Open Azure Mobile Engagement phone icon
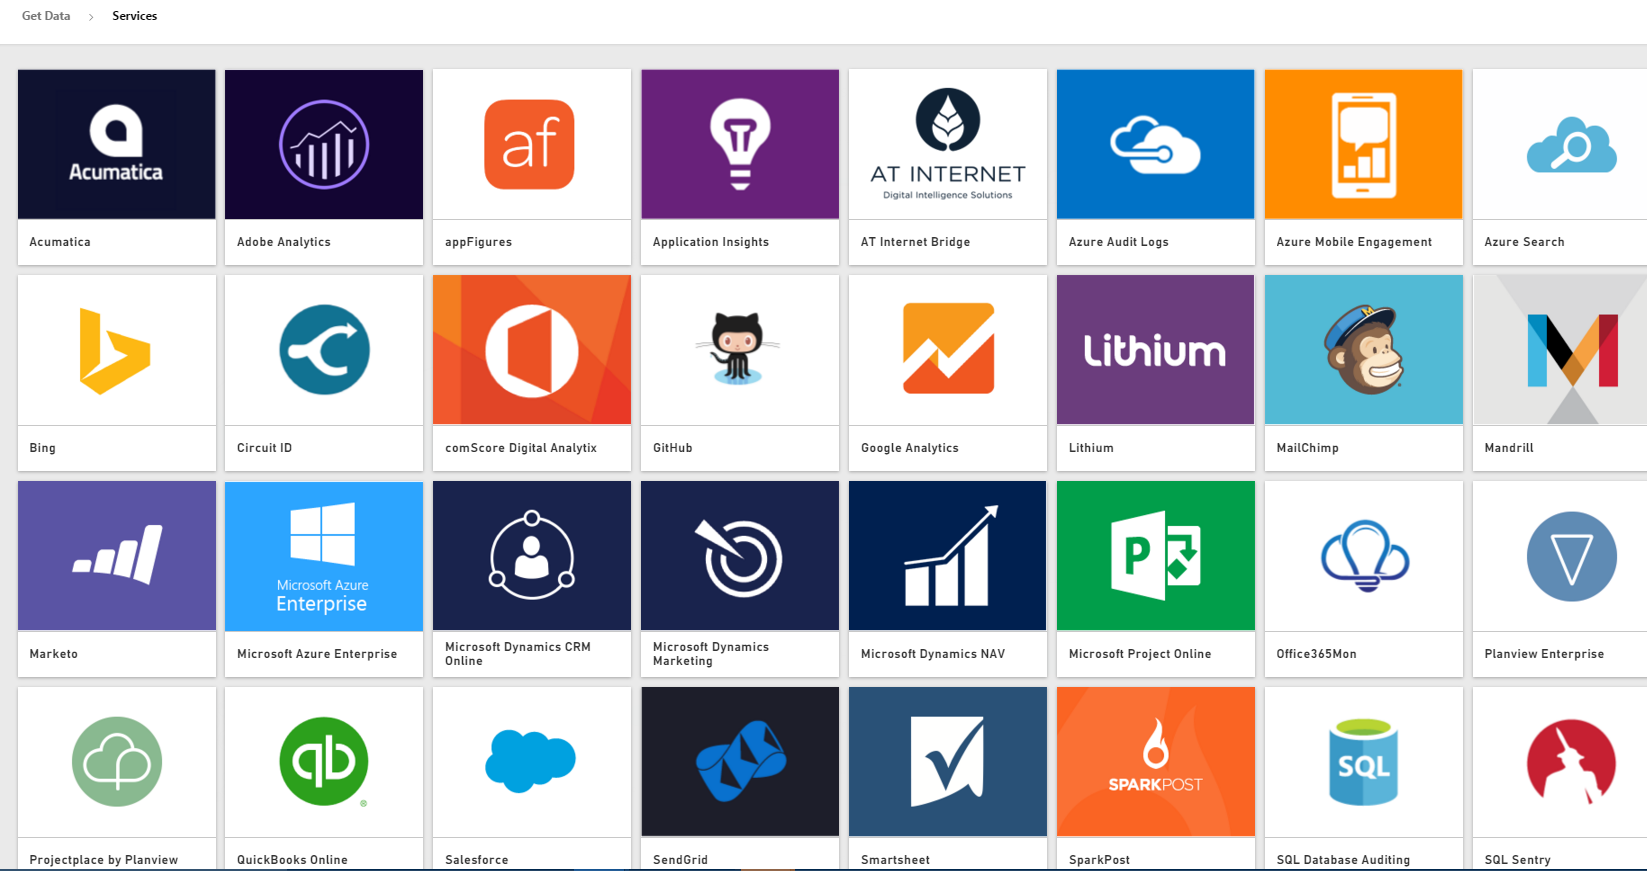The width and height of the screenshot is (1647, 871). [1364, 145]
